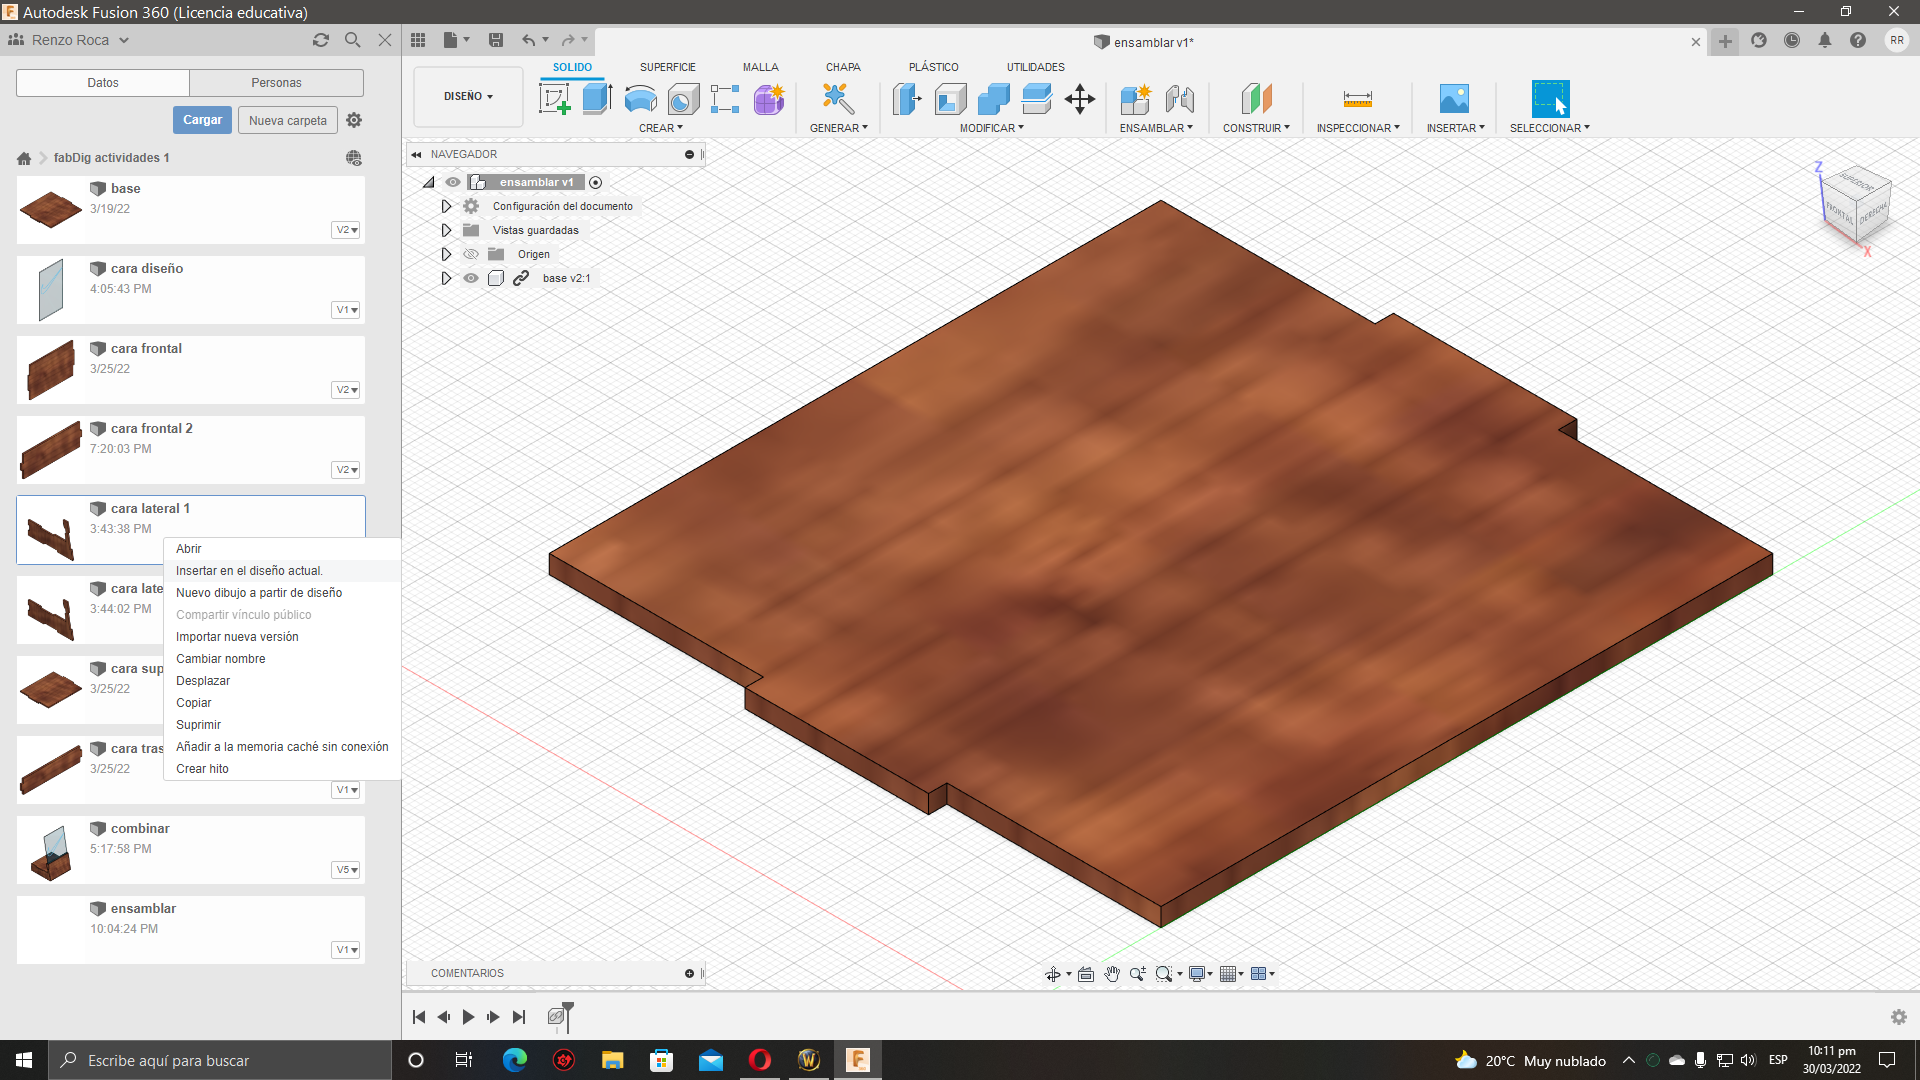This screenshot has height=1080, width=1920.
Task: Expand the base v2:1 node
Action: [x=446, y=278]
